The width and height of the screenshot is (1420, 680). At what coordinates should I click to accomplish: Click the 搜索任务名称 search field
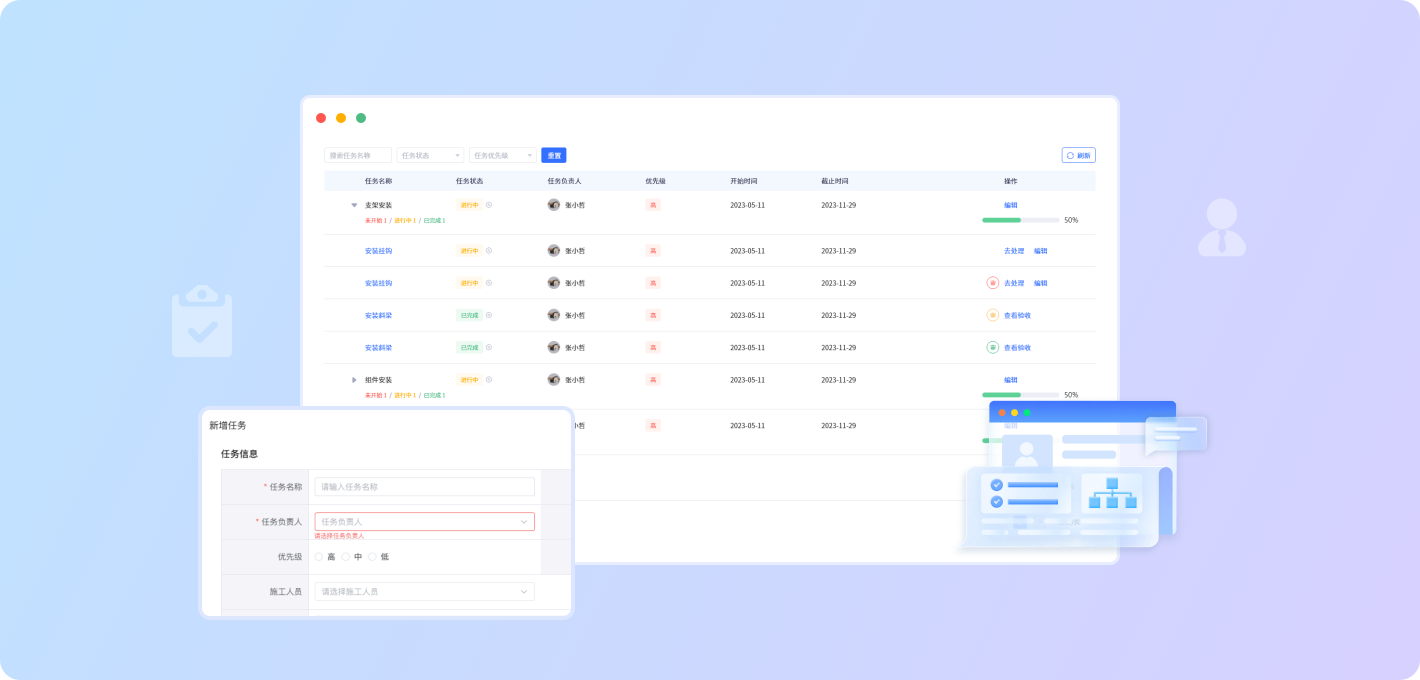[357, 155]
